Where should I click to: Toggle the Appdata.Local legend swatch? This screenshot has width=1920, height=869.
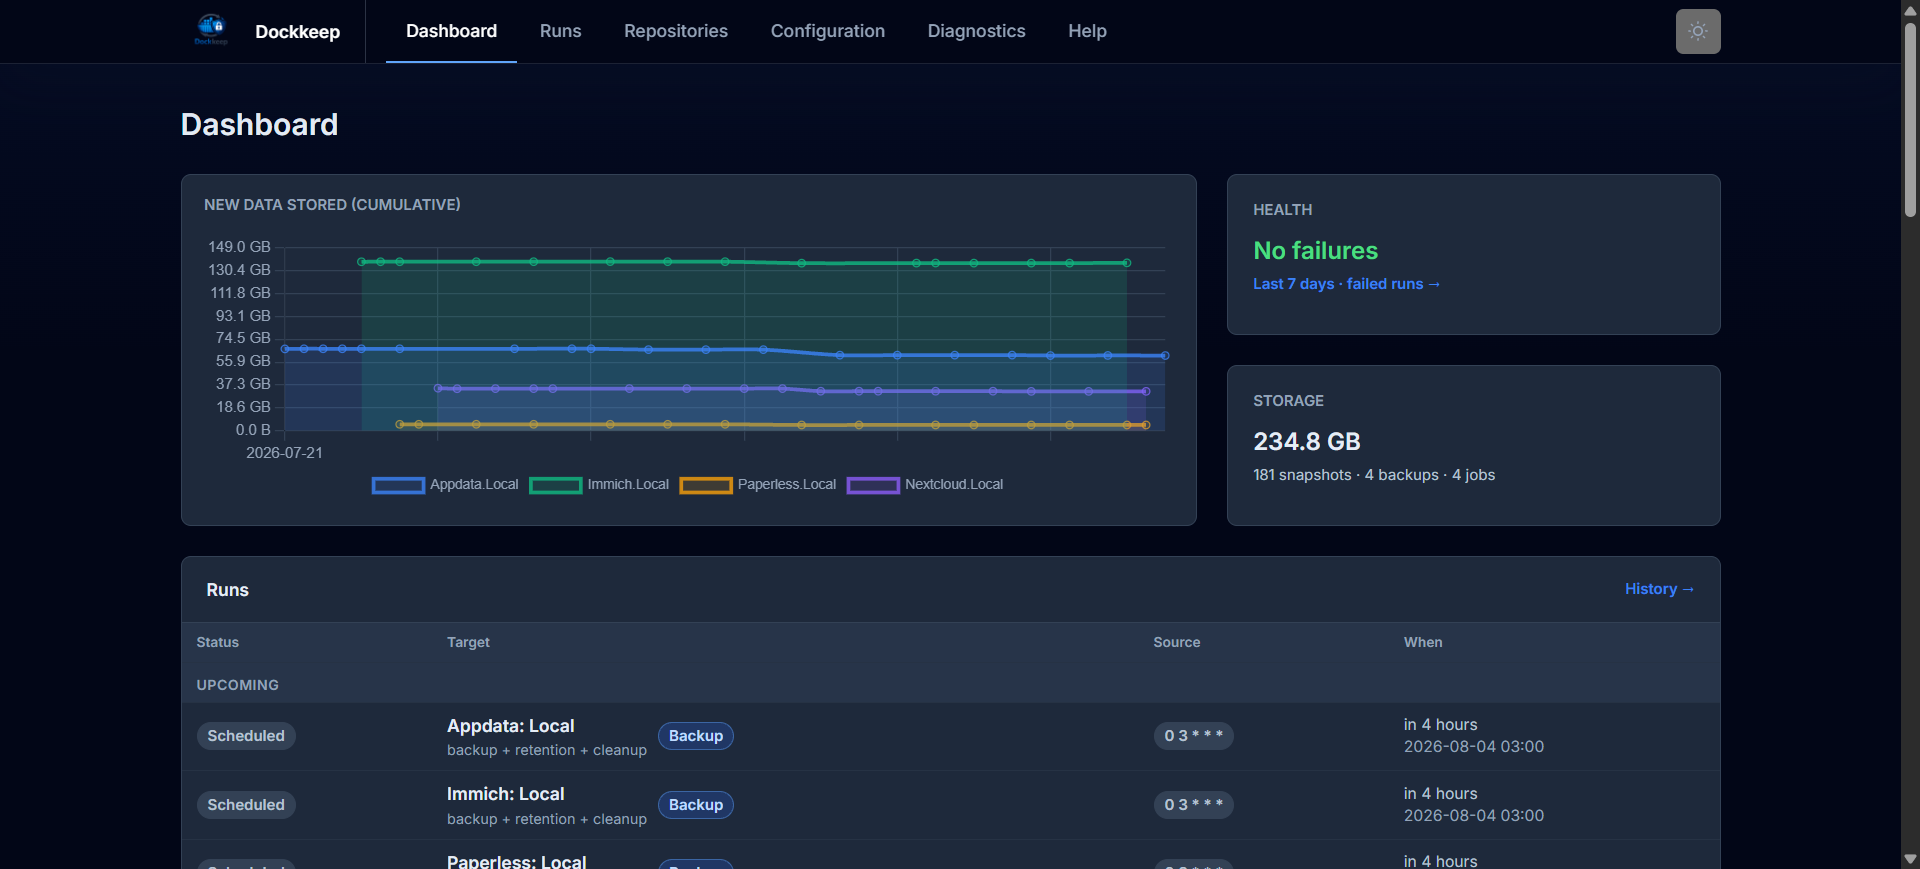pyautogui.click(x=398, y=485)
